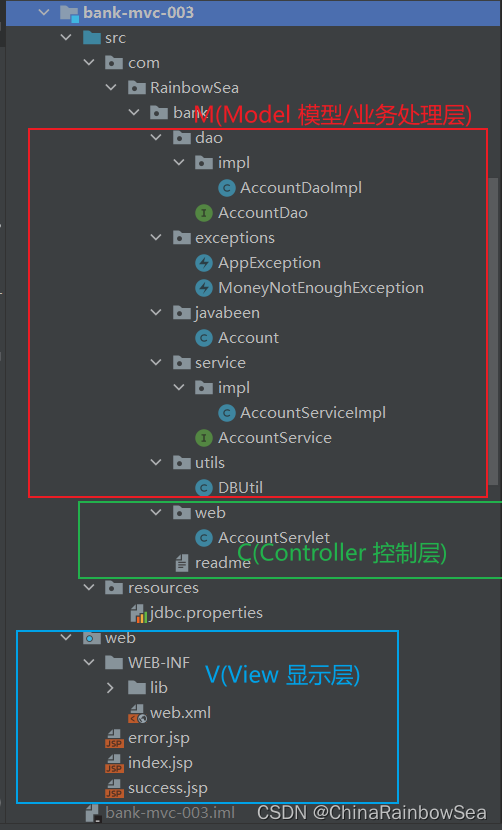Open the success.jsp file
This screenshot has height=830, width=502.
pos(157,788)
